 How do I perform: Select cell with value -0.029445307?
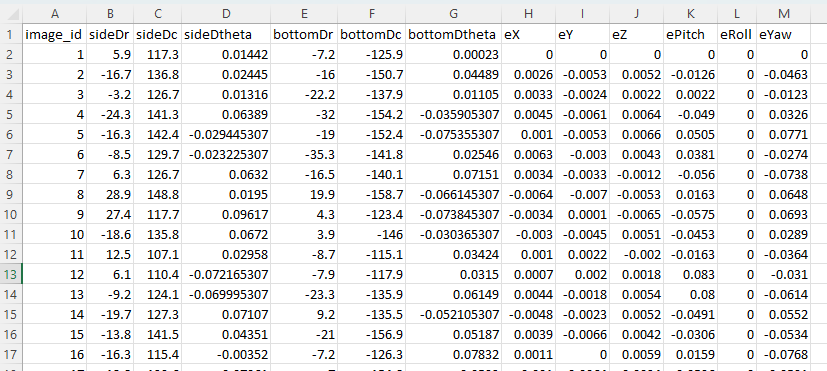click(226, 135)
